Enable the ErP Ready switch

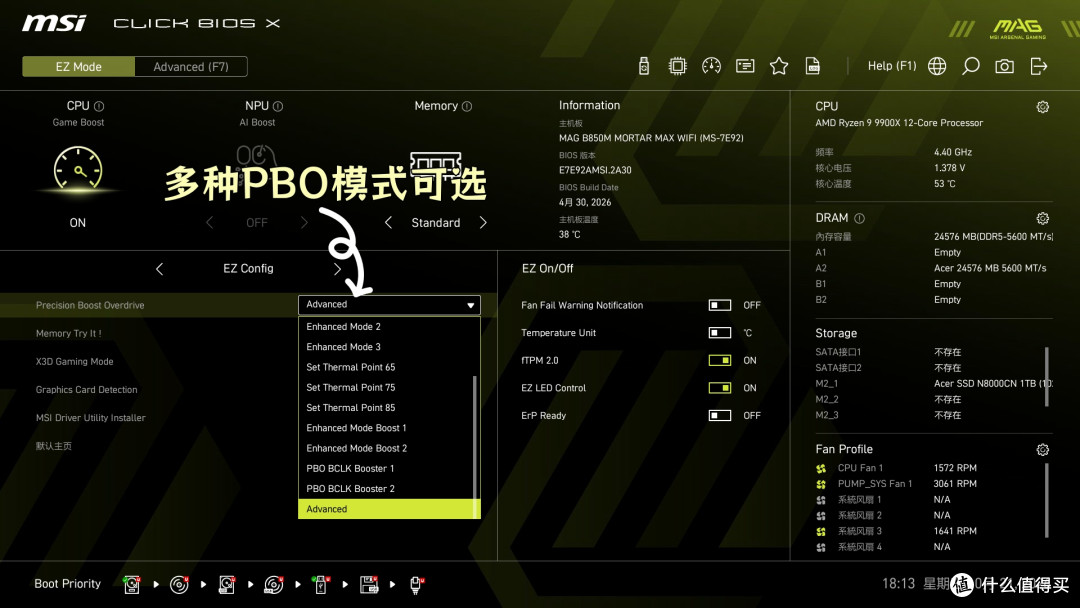point(720,415)
